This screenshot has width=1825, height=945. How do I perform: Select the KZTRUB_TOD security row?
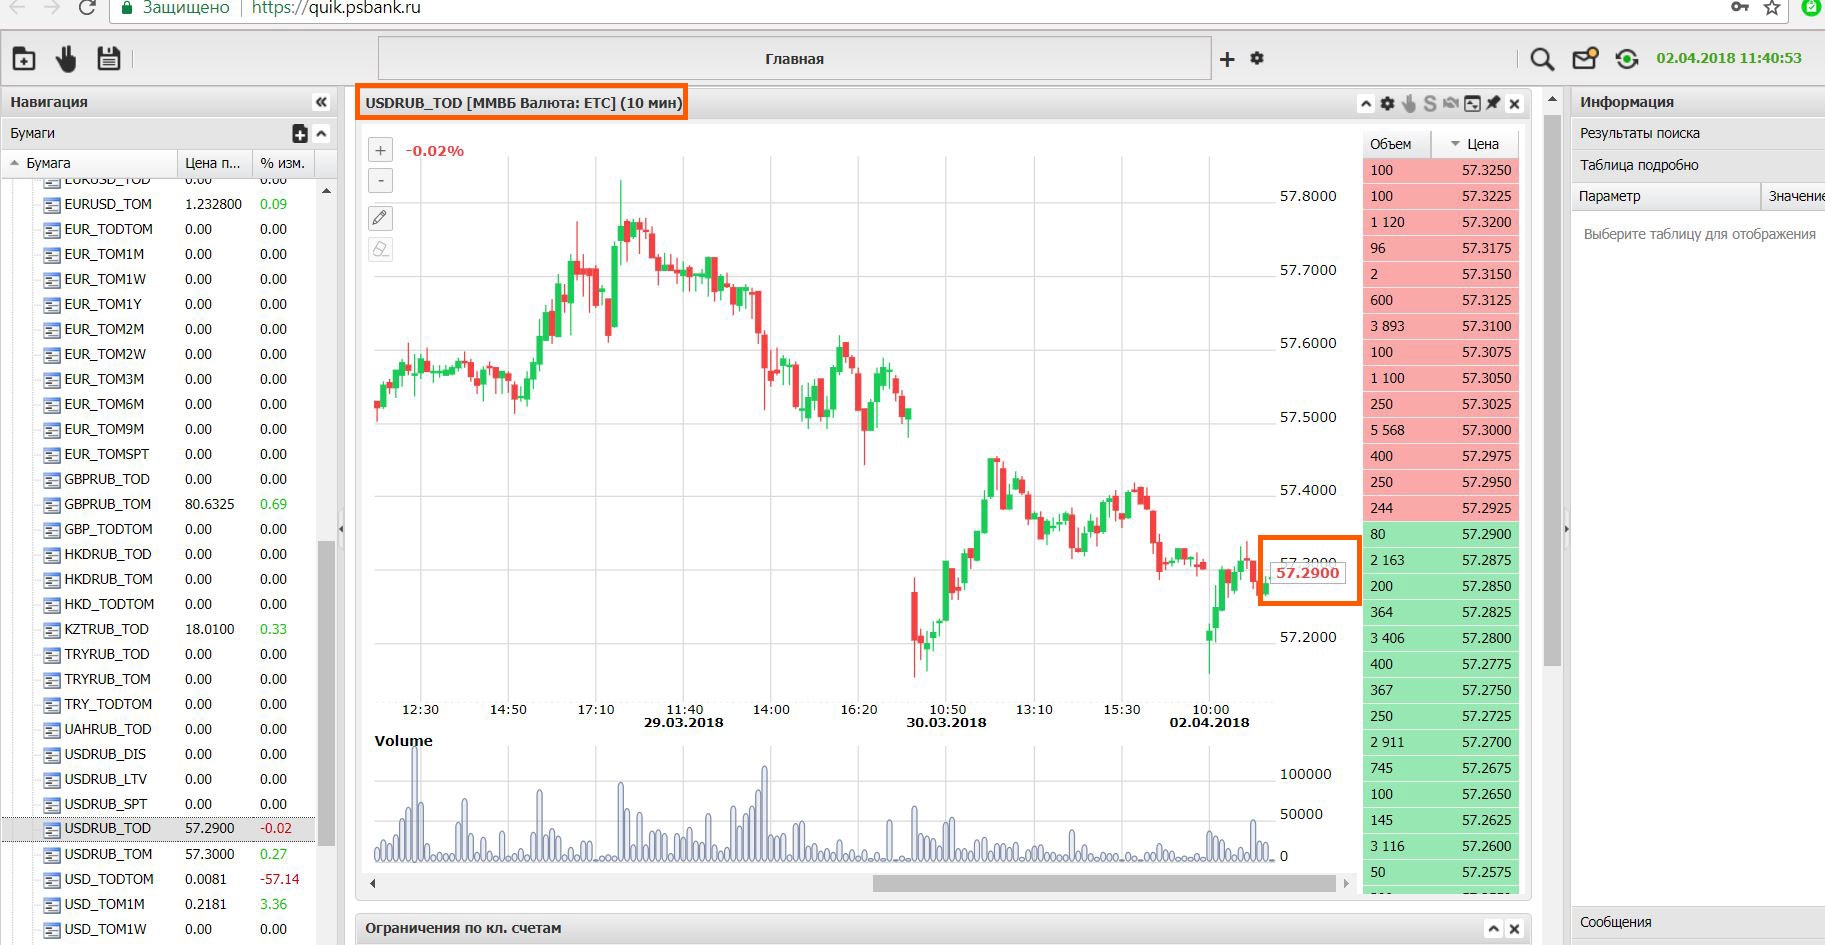click(x=159, y=629)
